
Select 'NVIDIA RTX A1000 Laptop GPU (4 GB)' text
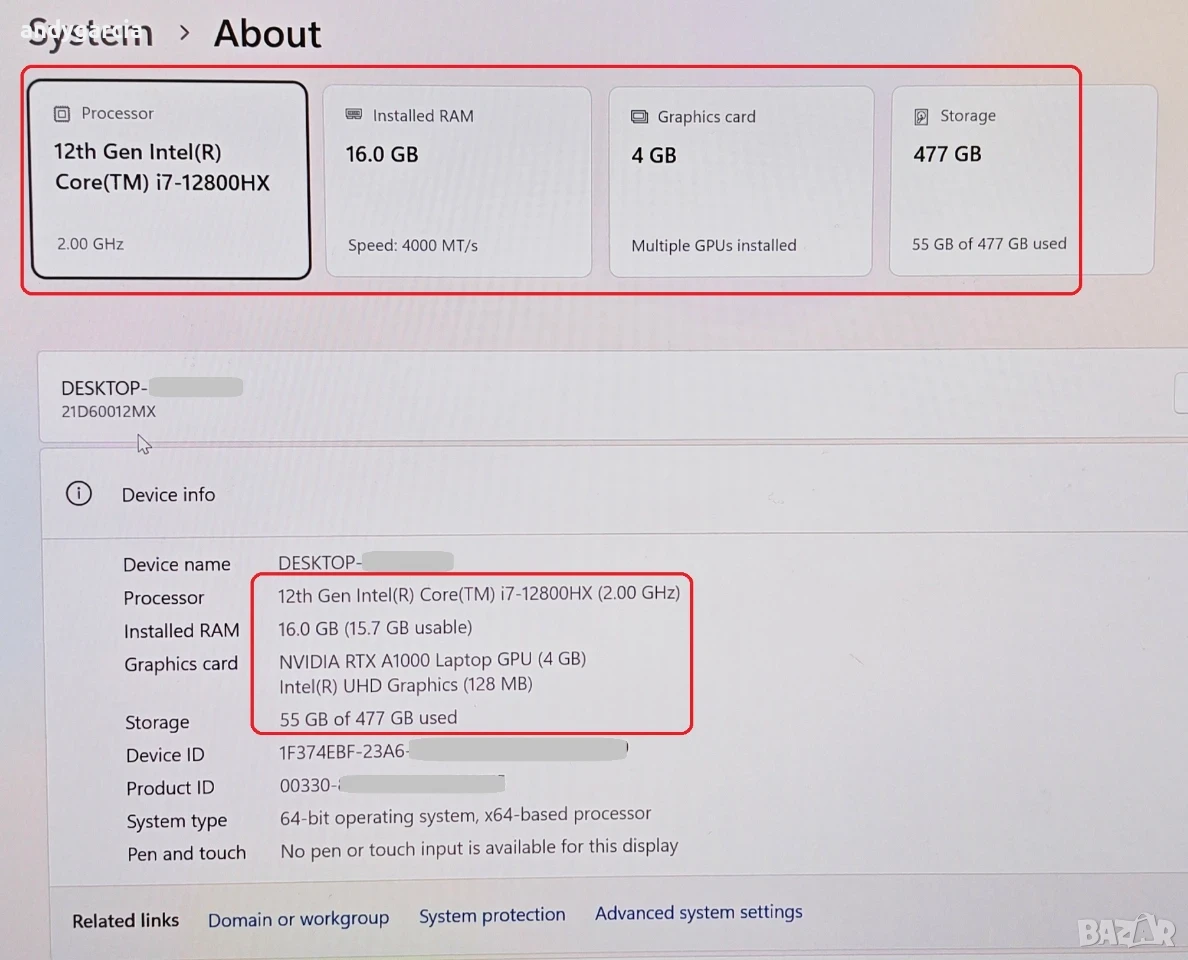point(433,659)
